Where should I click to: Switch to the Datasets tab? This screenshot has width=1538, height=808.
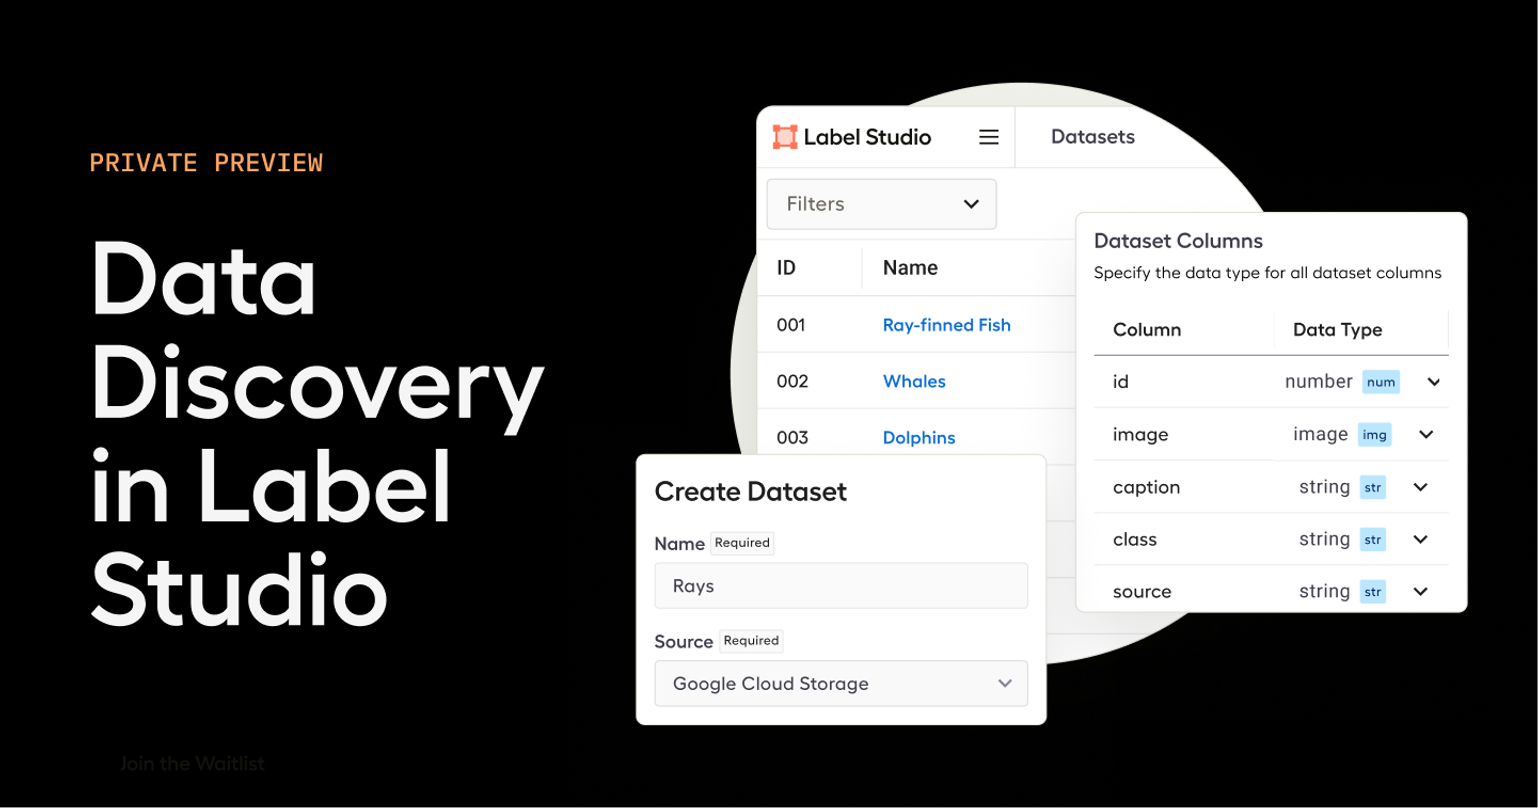coord(1092,136)
